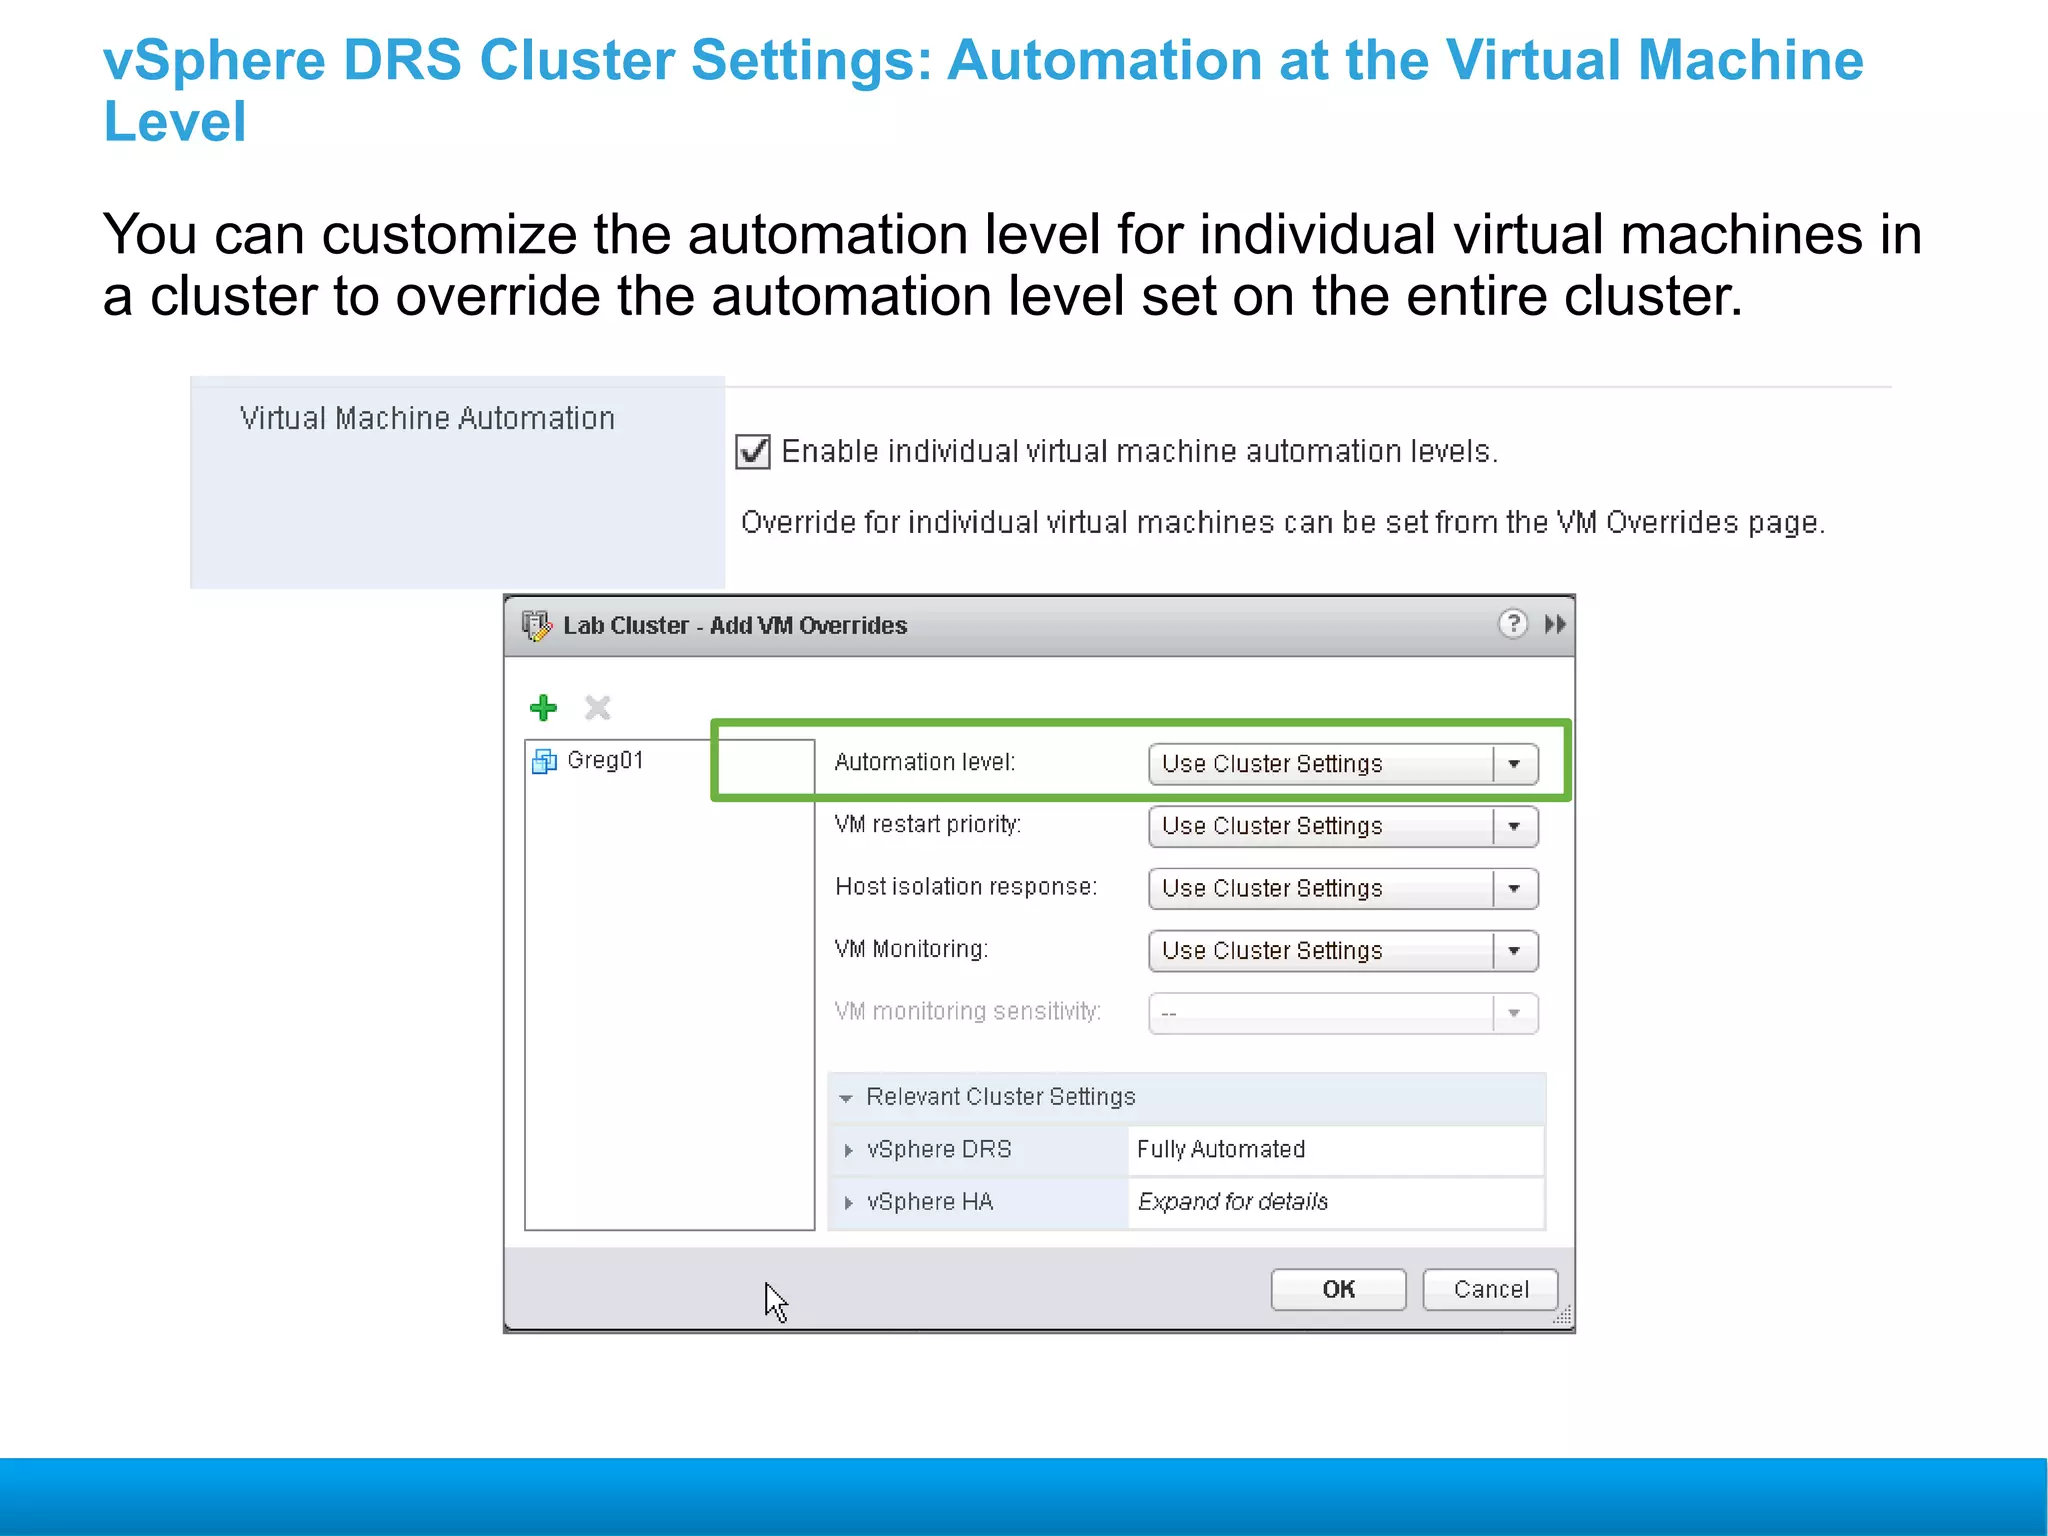The image size is (2048, 1536).
Task: Open the VM monitoring sensitivity dropdown
Action: [x=1343, y=1013]
